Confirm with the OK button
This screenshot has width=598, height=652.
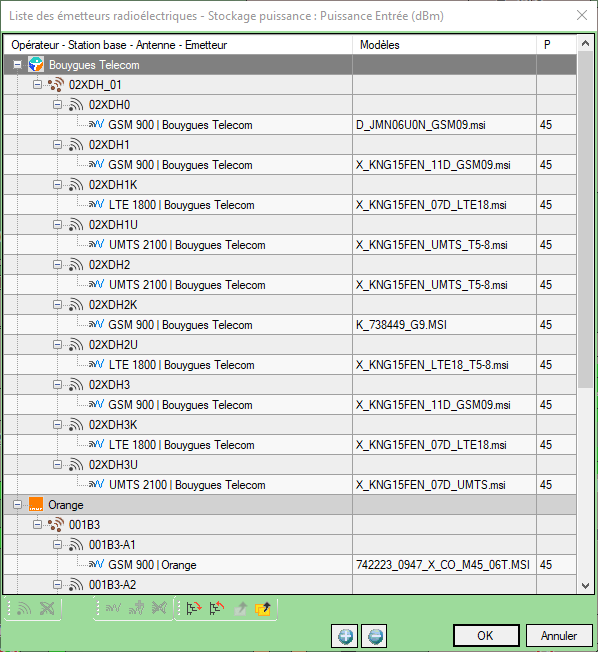pyautogui.click(x=486, y=636)
